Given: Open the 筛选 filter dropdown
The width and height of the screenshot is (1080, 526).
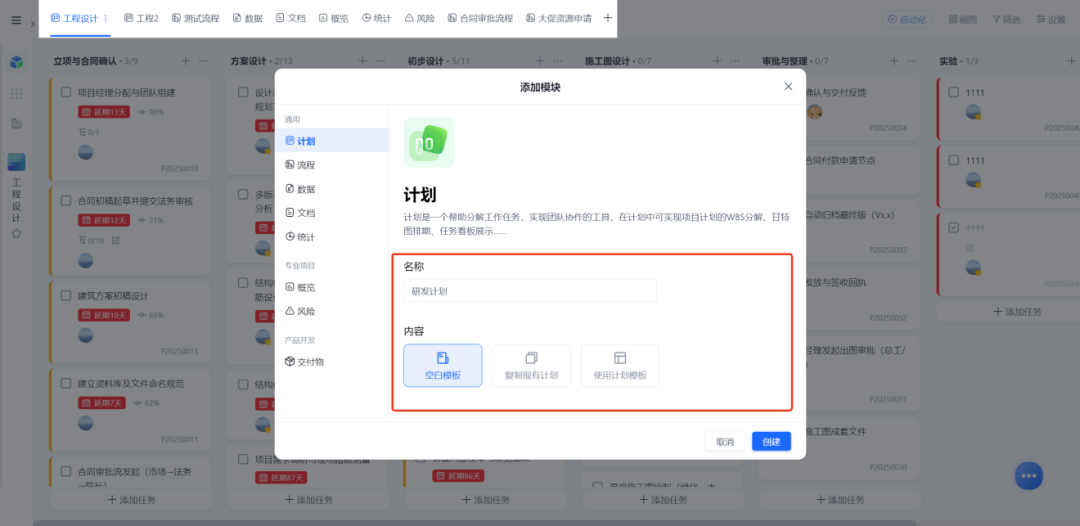Looking at the screenshot, I should coord(1006,19).
